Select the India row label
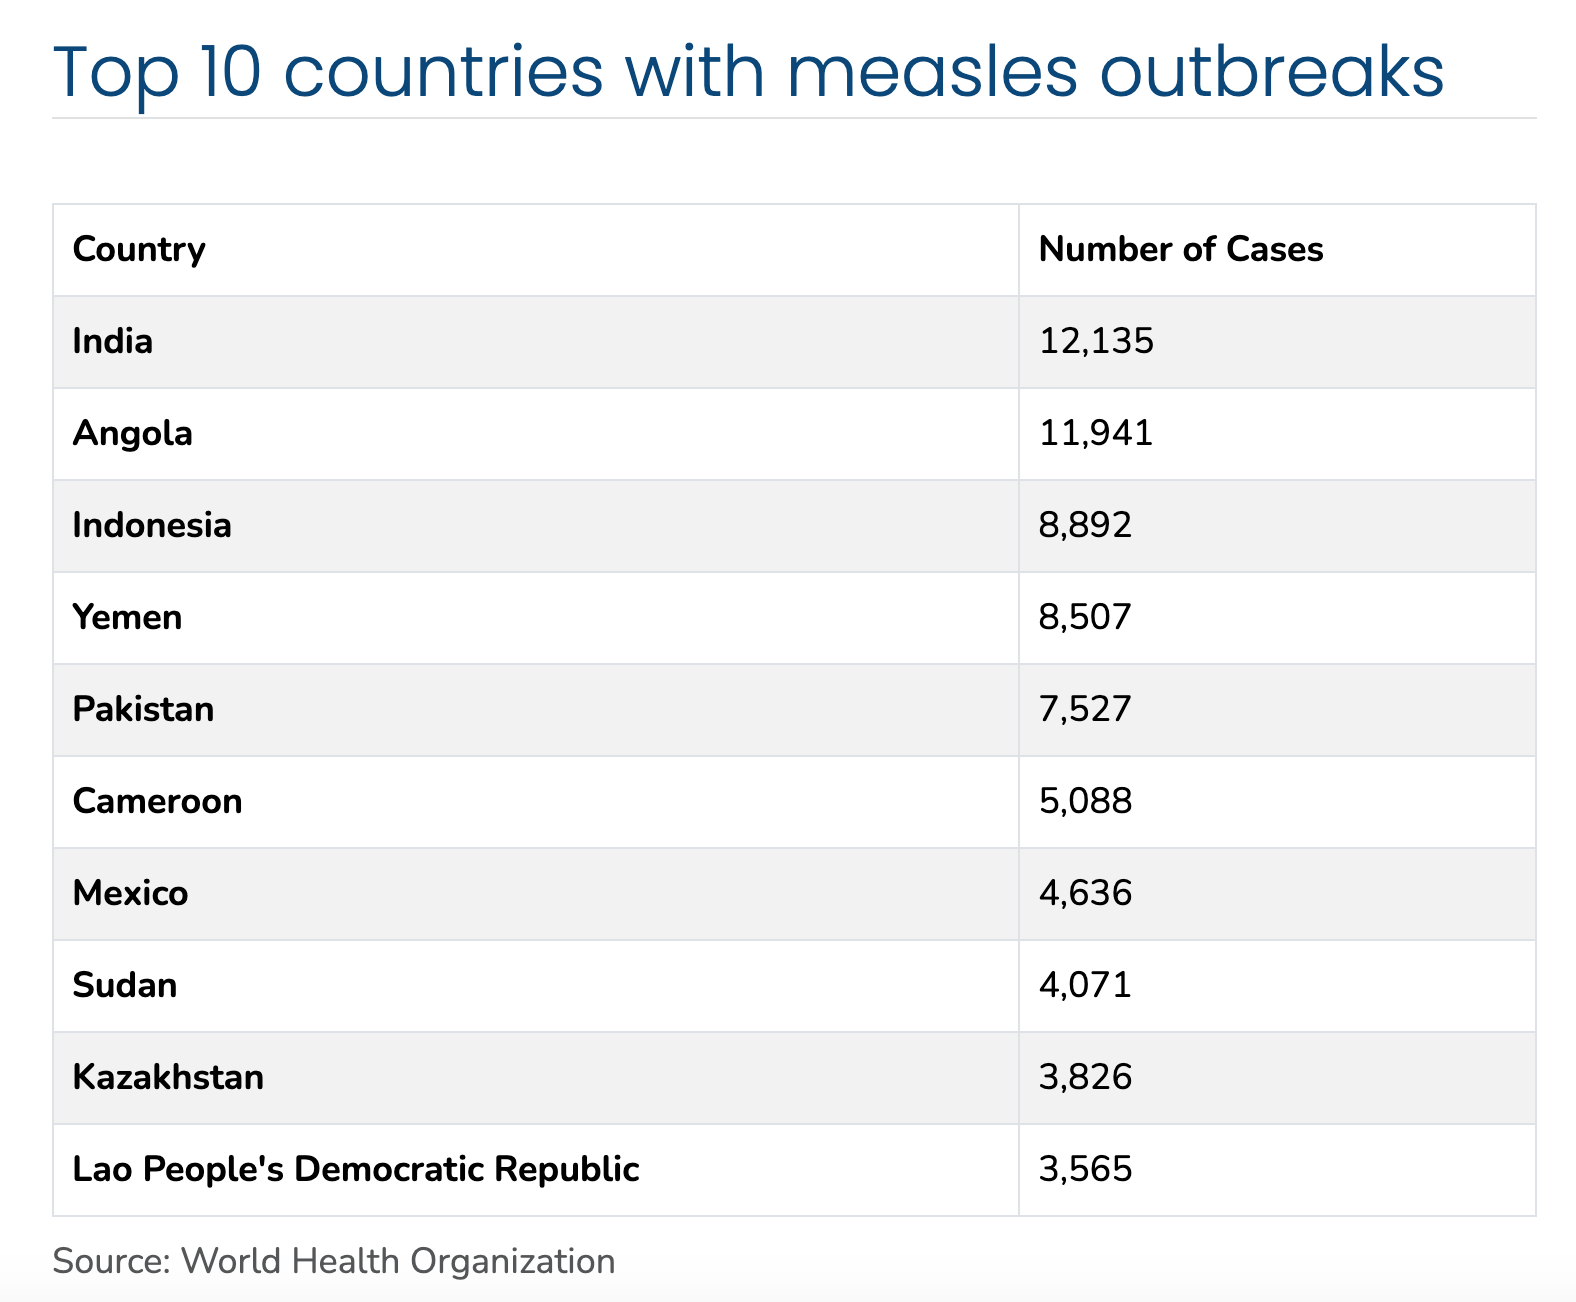1576x1302 pixels. coord(113,341)
